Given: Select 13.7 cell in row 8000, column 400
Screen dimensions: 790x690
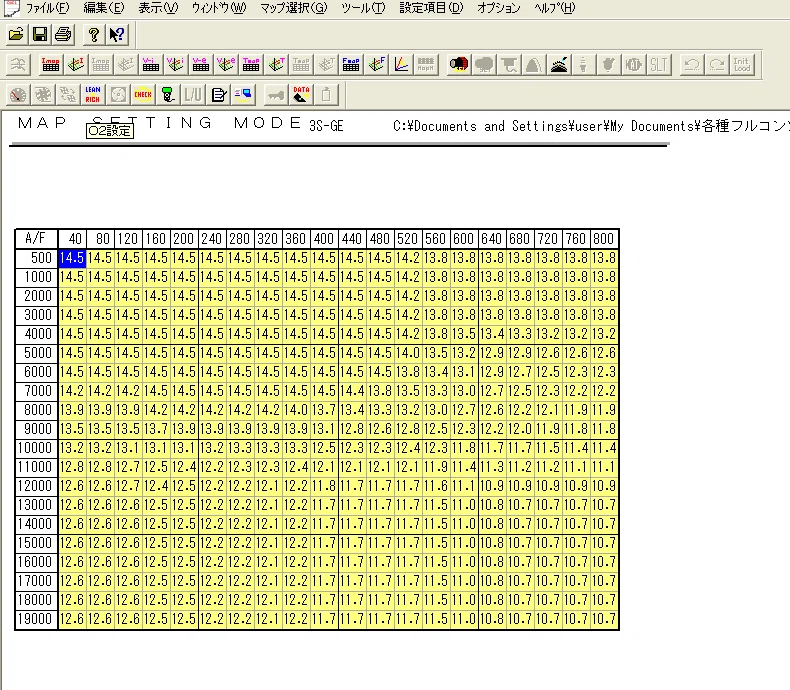Looking at the screenshot, I should 323,410.
